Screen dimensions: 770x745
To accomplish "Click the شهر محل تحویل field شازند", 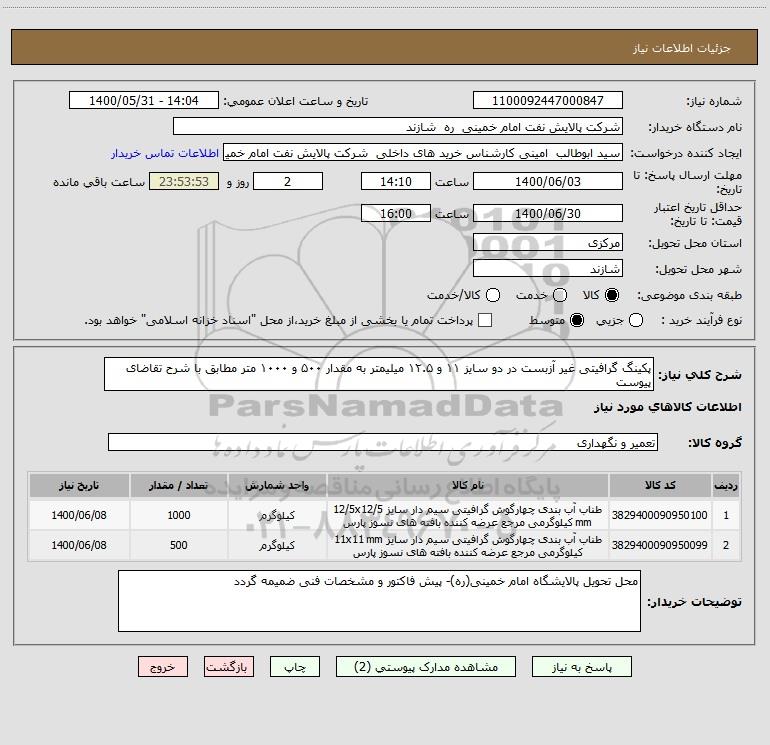I will point(548,268).
